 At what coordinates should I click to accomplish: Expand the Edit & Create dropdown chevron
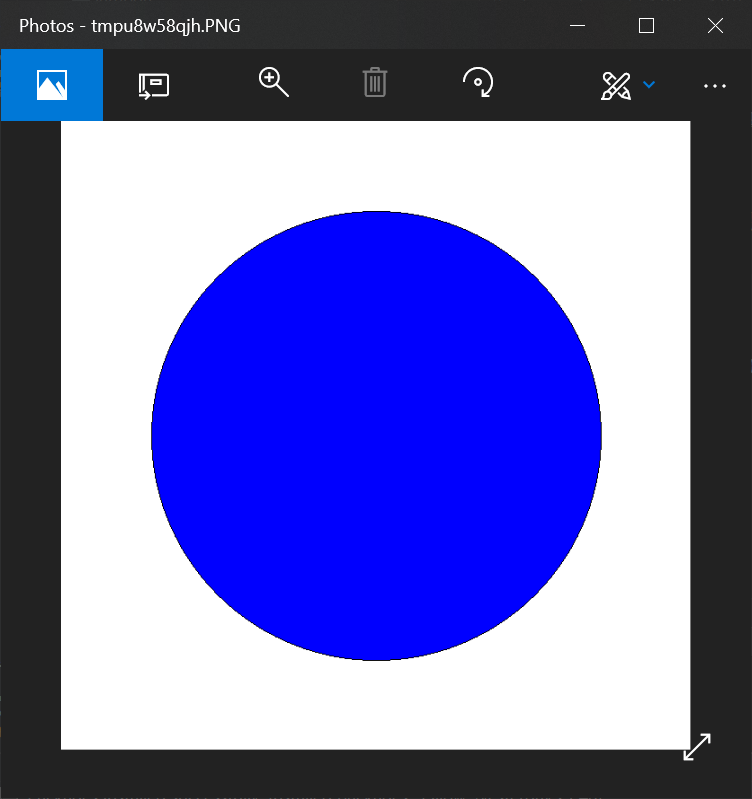coord(649,85)
